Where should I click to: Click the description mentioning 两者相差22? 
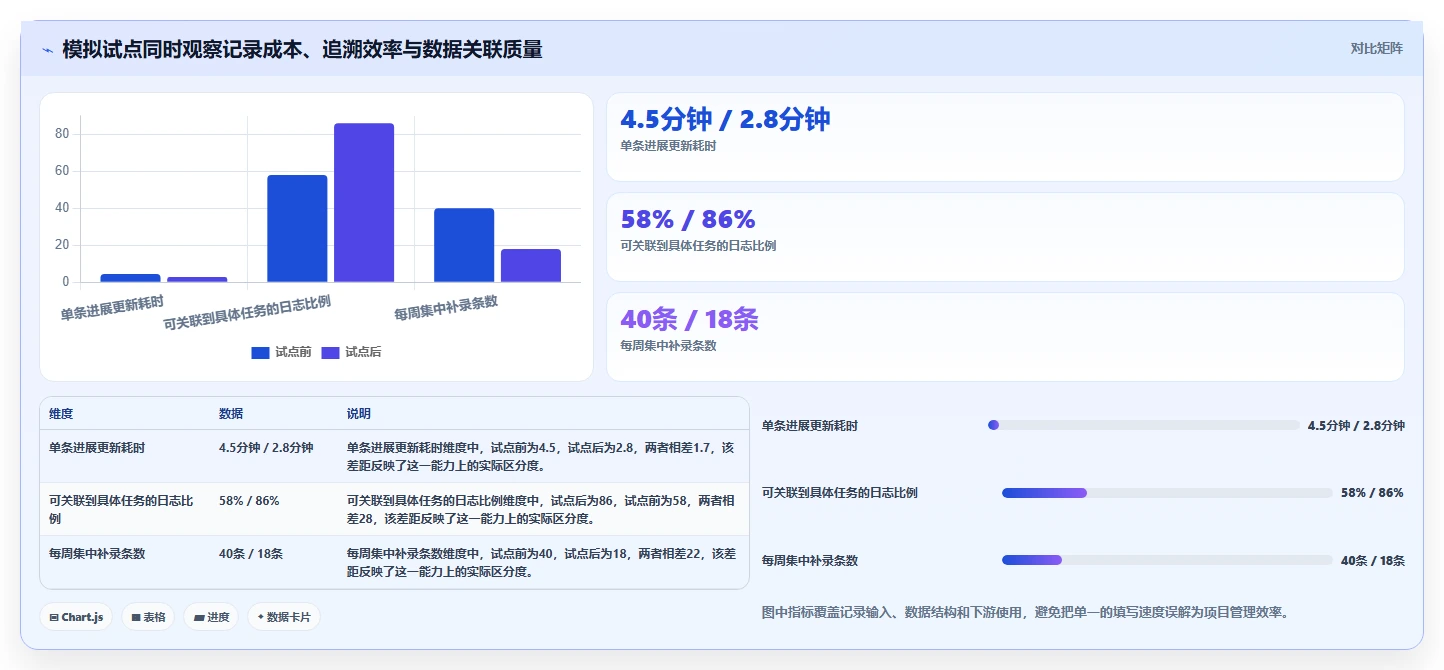tap(541, 563)
